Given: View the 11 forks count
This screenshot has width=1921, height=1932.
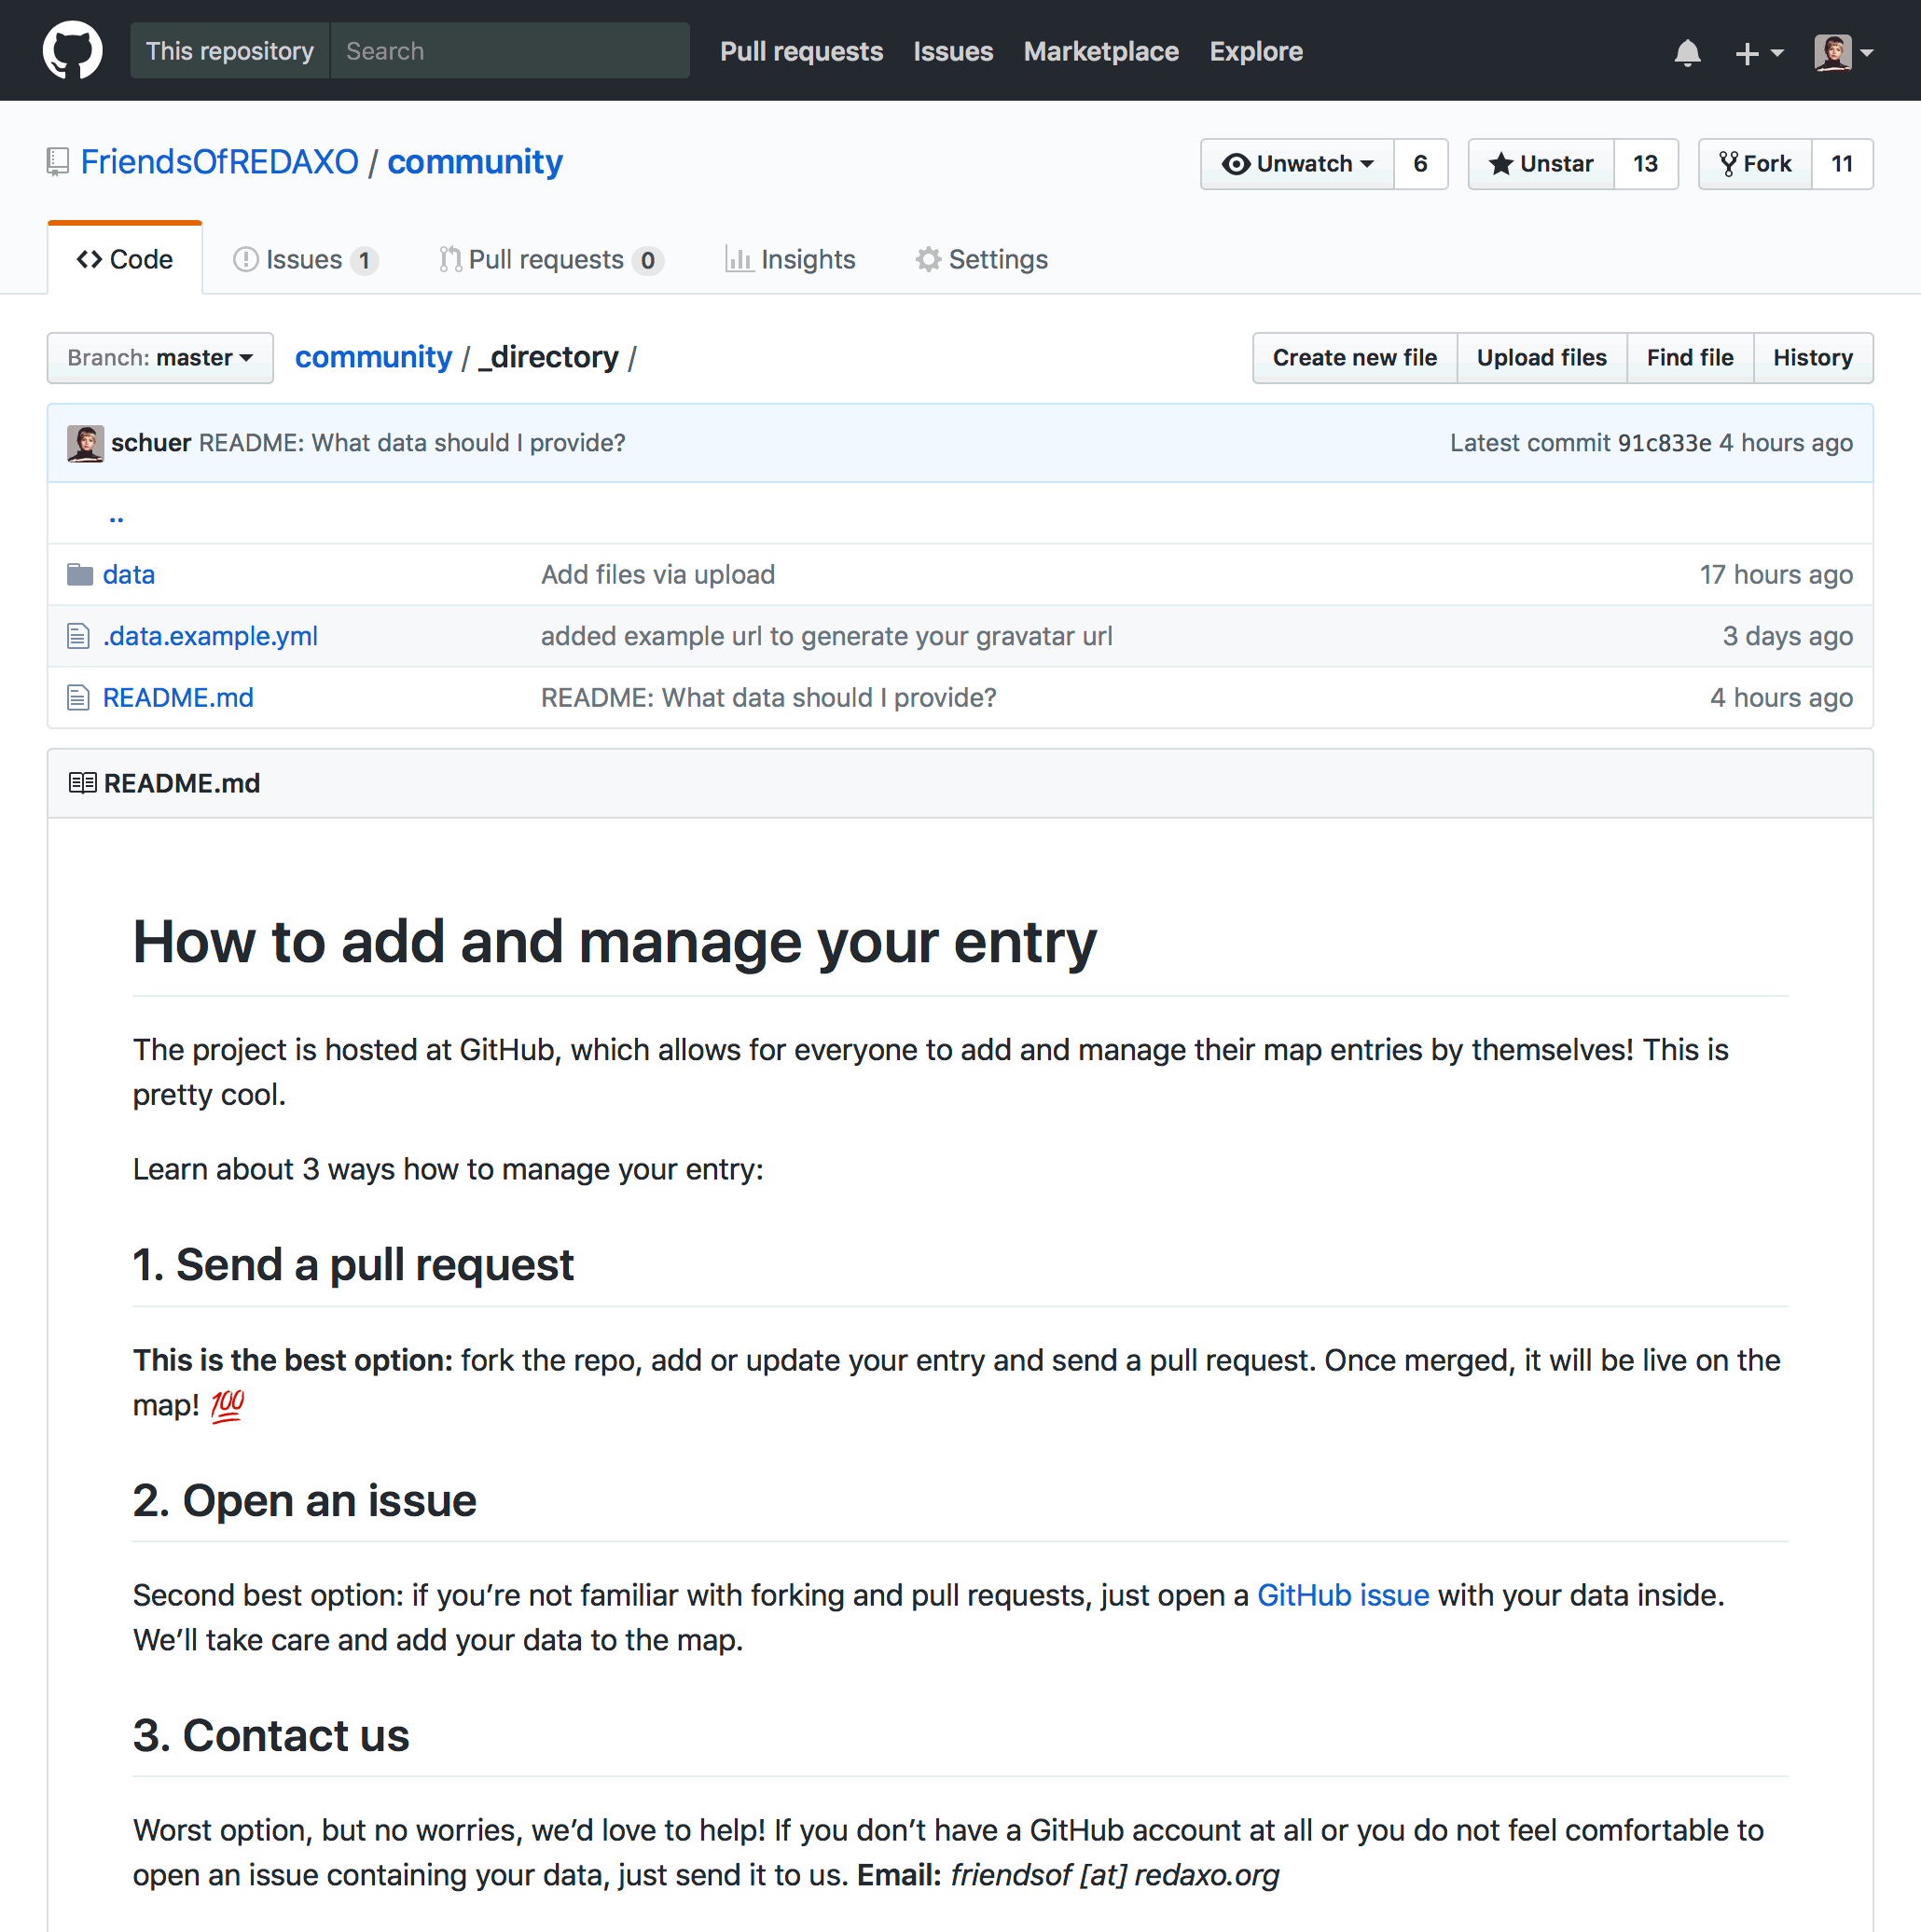Looking at the screenshot, I should 1841,164.
